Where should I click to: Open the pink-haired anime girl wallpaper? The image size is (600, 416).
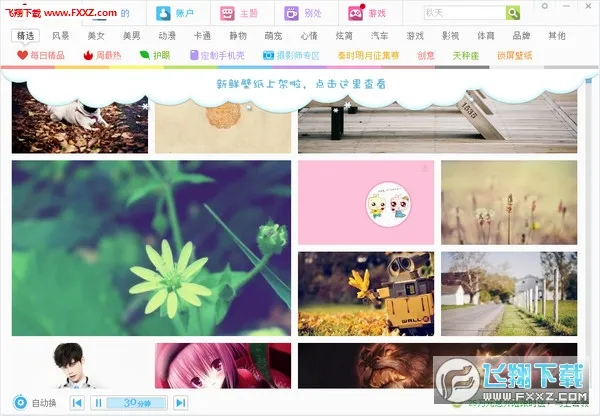tap(223, 365)
